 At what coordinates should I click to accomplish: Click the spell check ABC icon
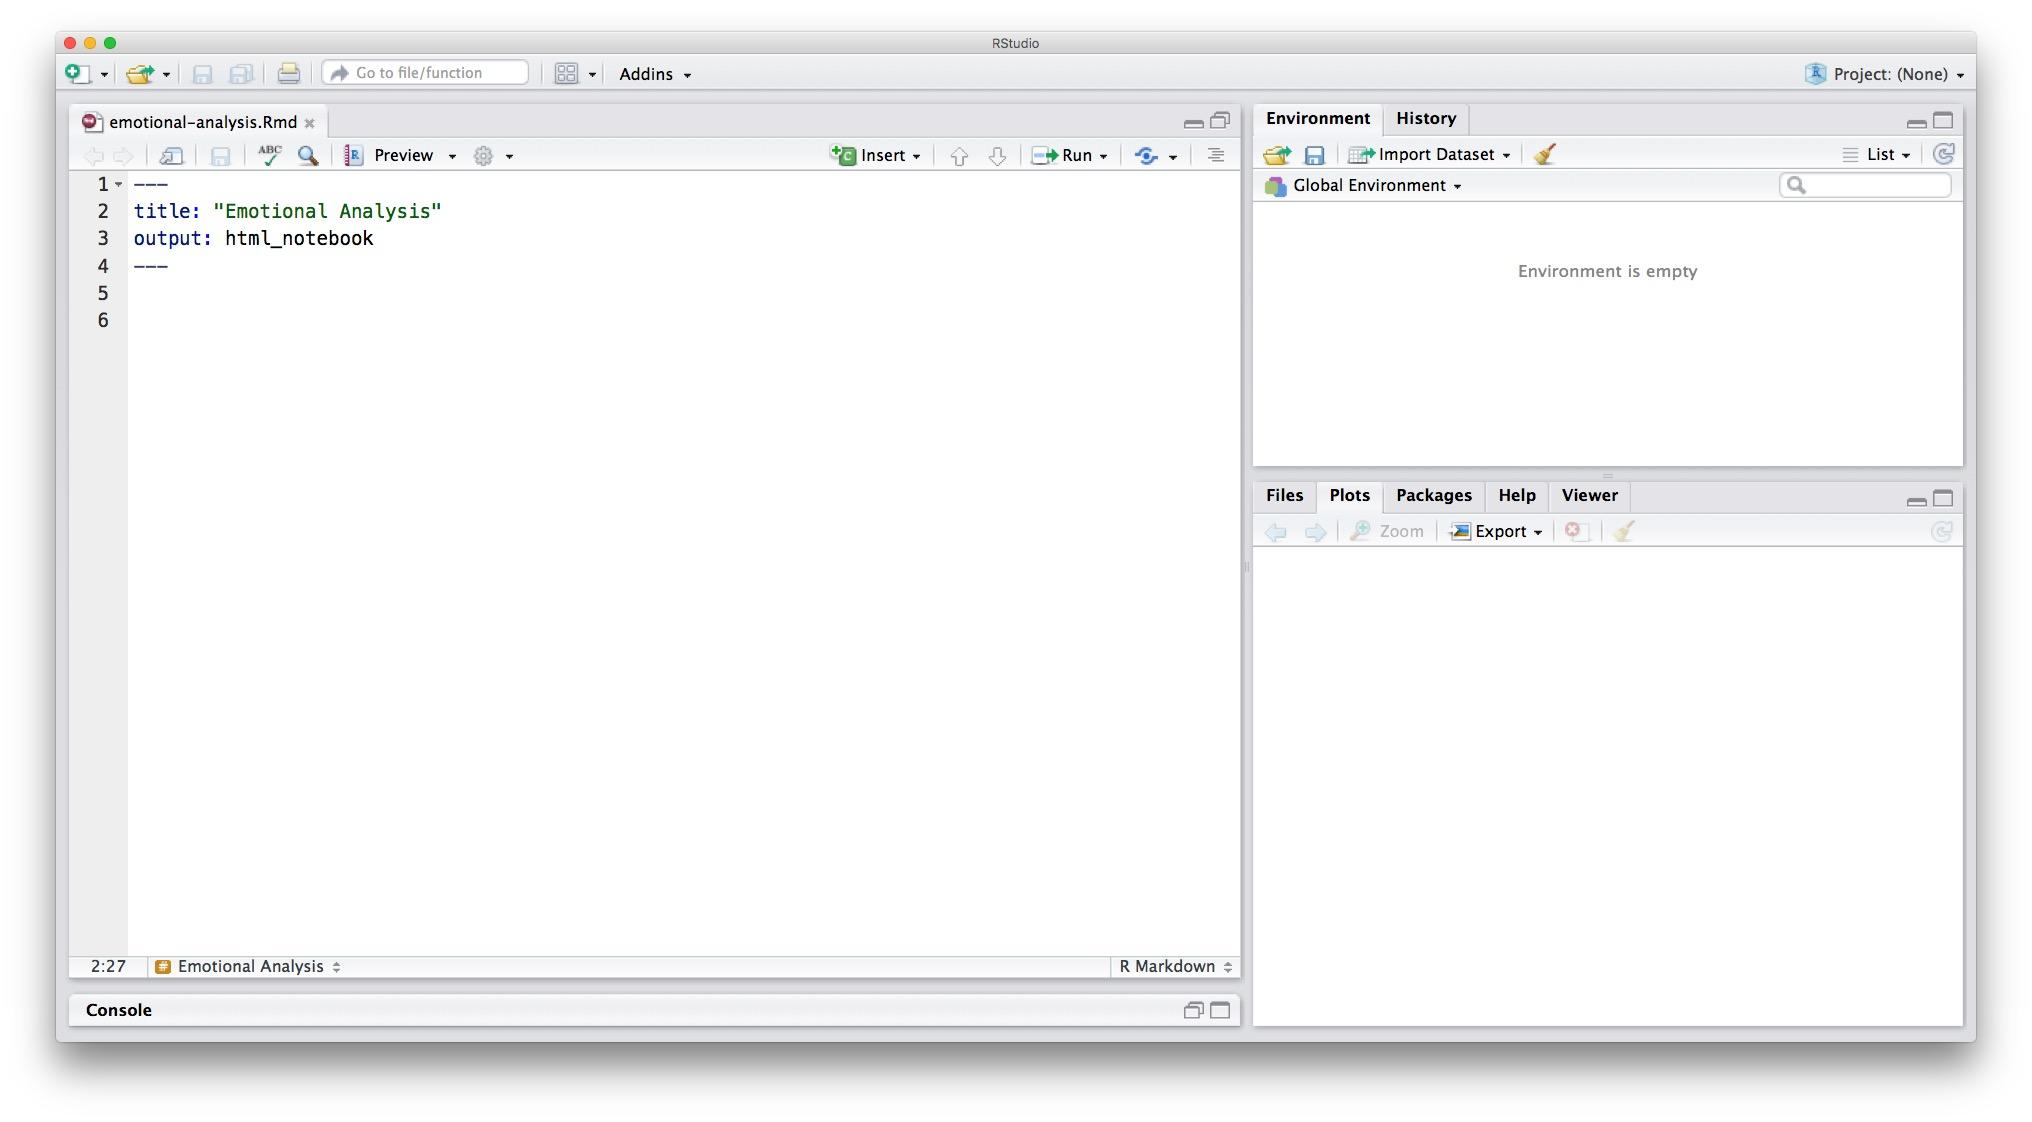269,155
